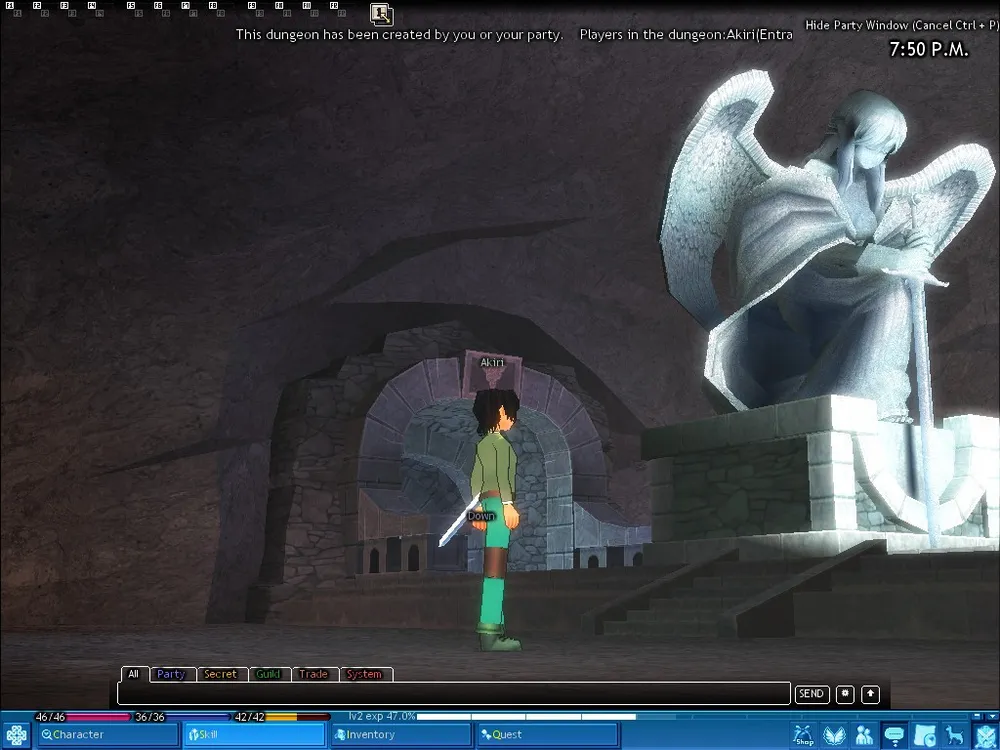
Task: Open the main menu knot icon
Action: [x=15, y=735]
